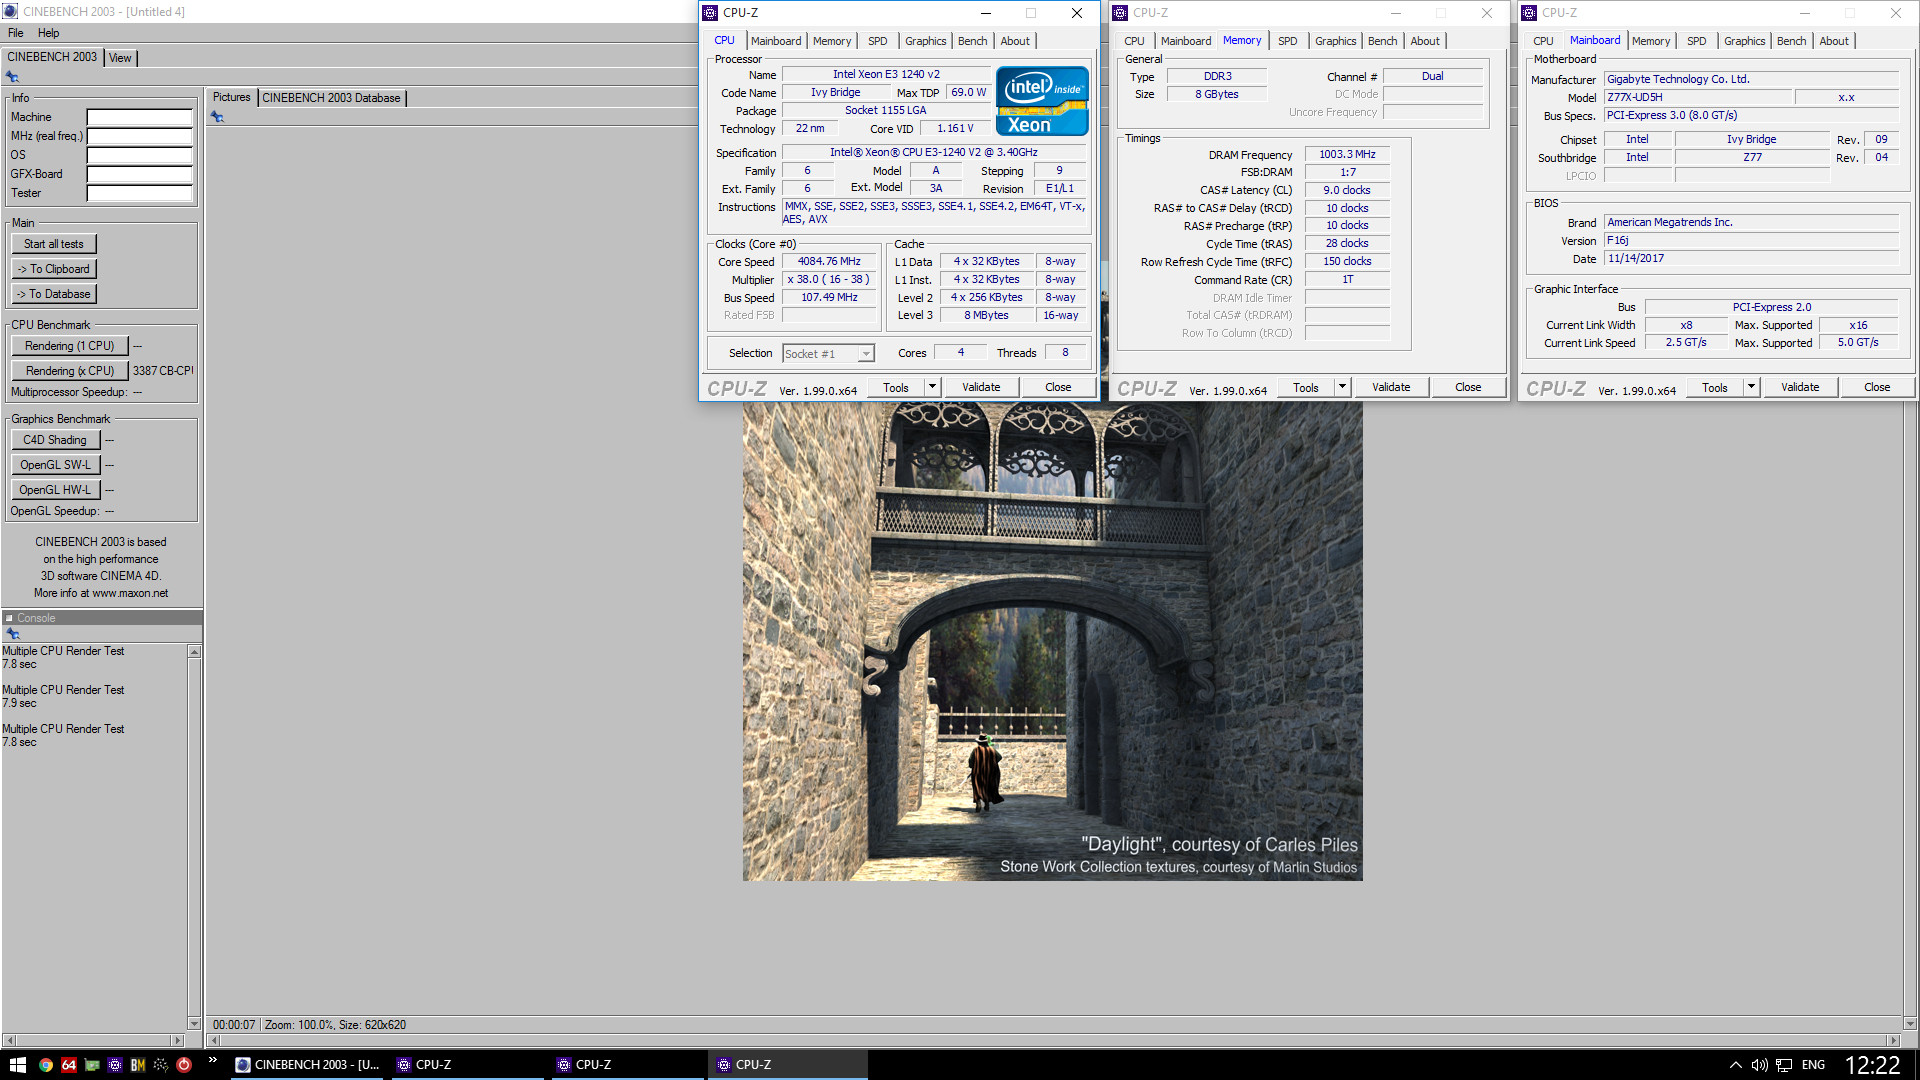Launch Chrome from the taskbar

(46, 1065)
